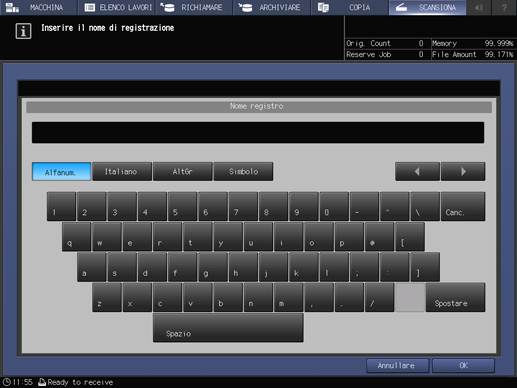517x388 pixels.
Task: Switch to the RICHIAMARE tab
Action: (x=194, y=7)
